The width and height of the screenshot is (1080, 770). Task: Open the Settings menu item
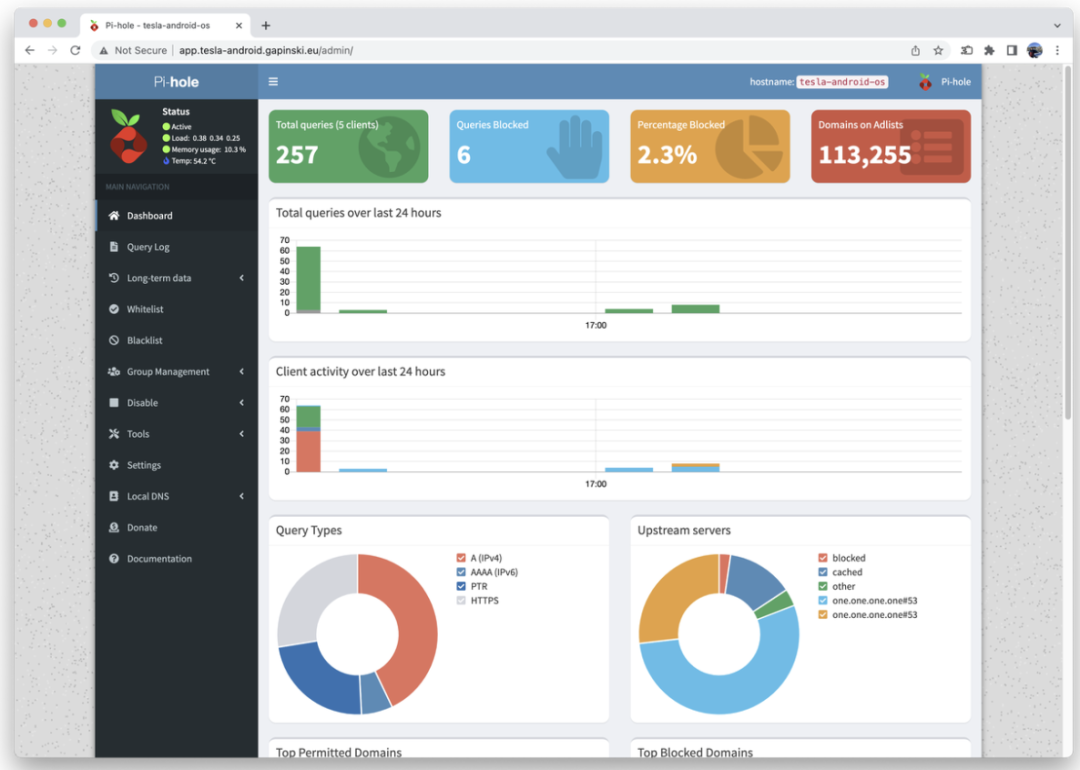tap(177, 465)
